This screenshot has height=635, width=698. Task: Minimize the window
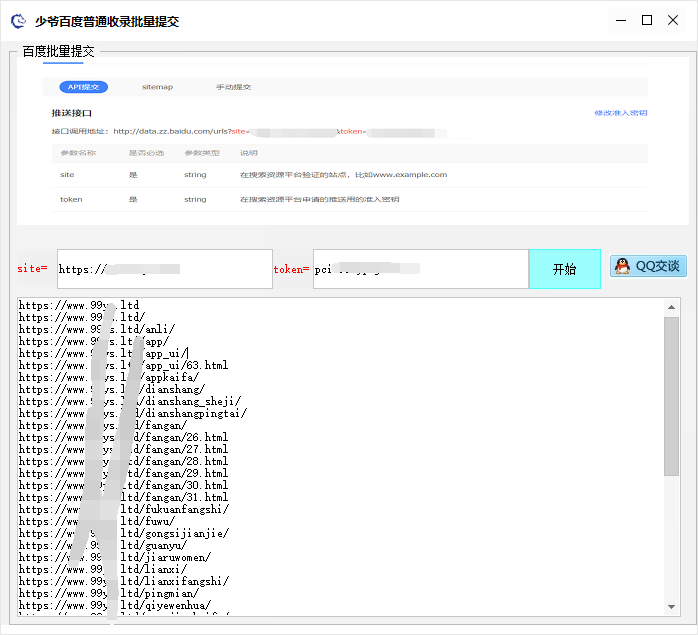pyautogui.click(x=617, y=20)
